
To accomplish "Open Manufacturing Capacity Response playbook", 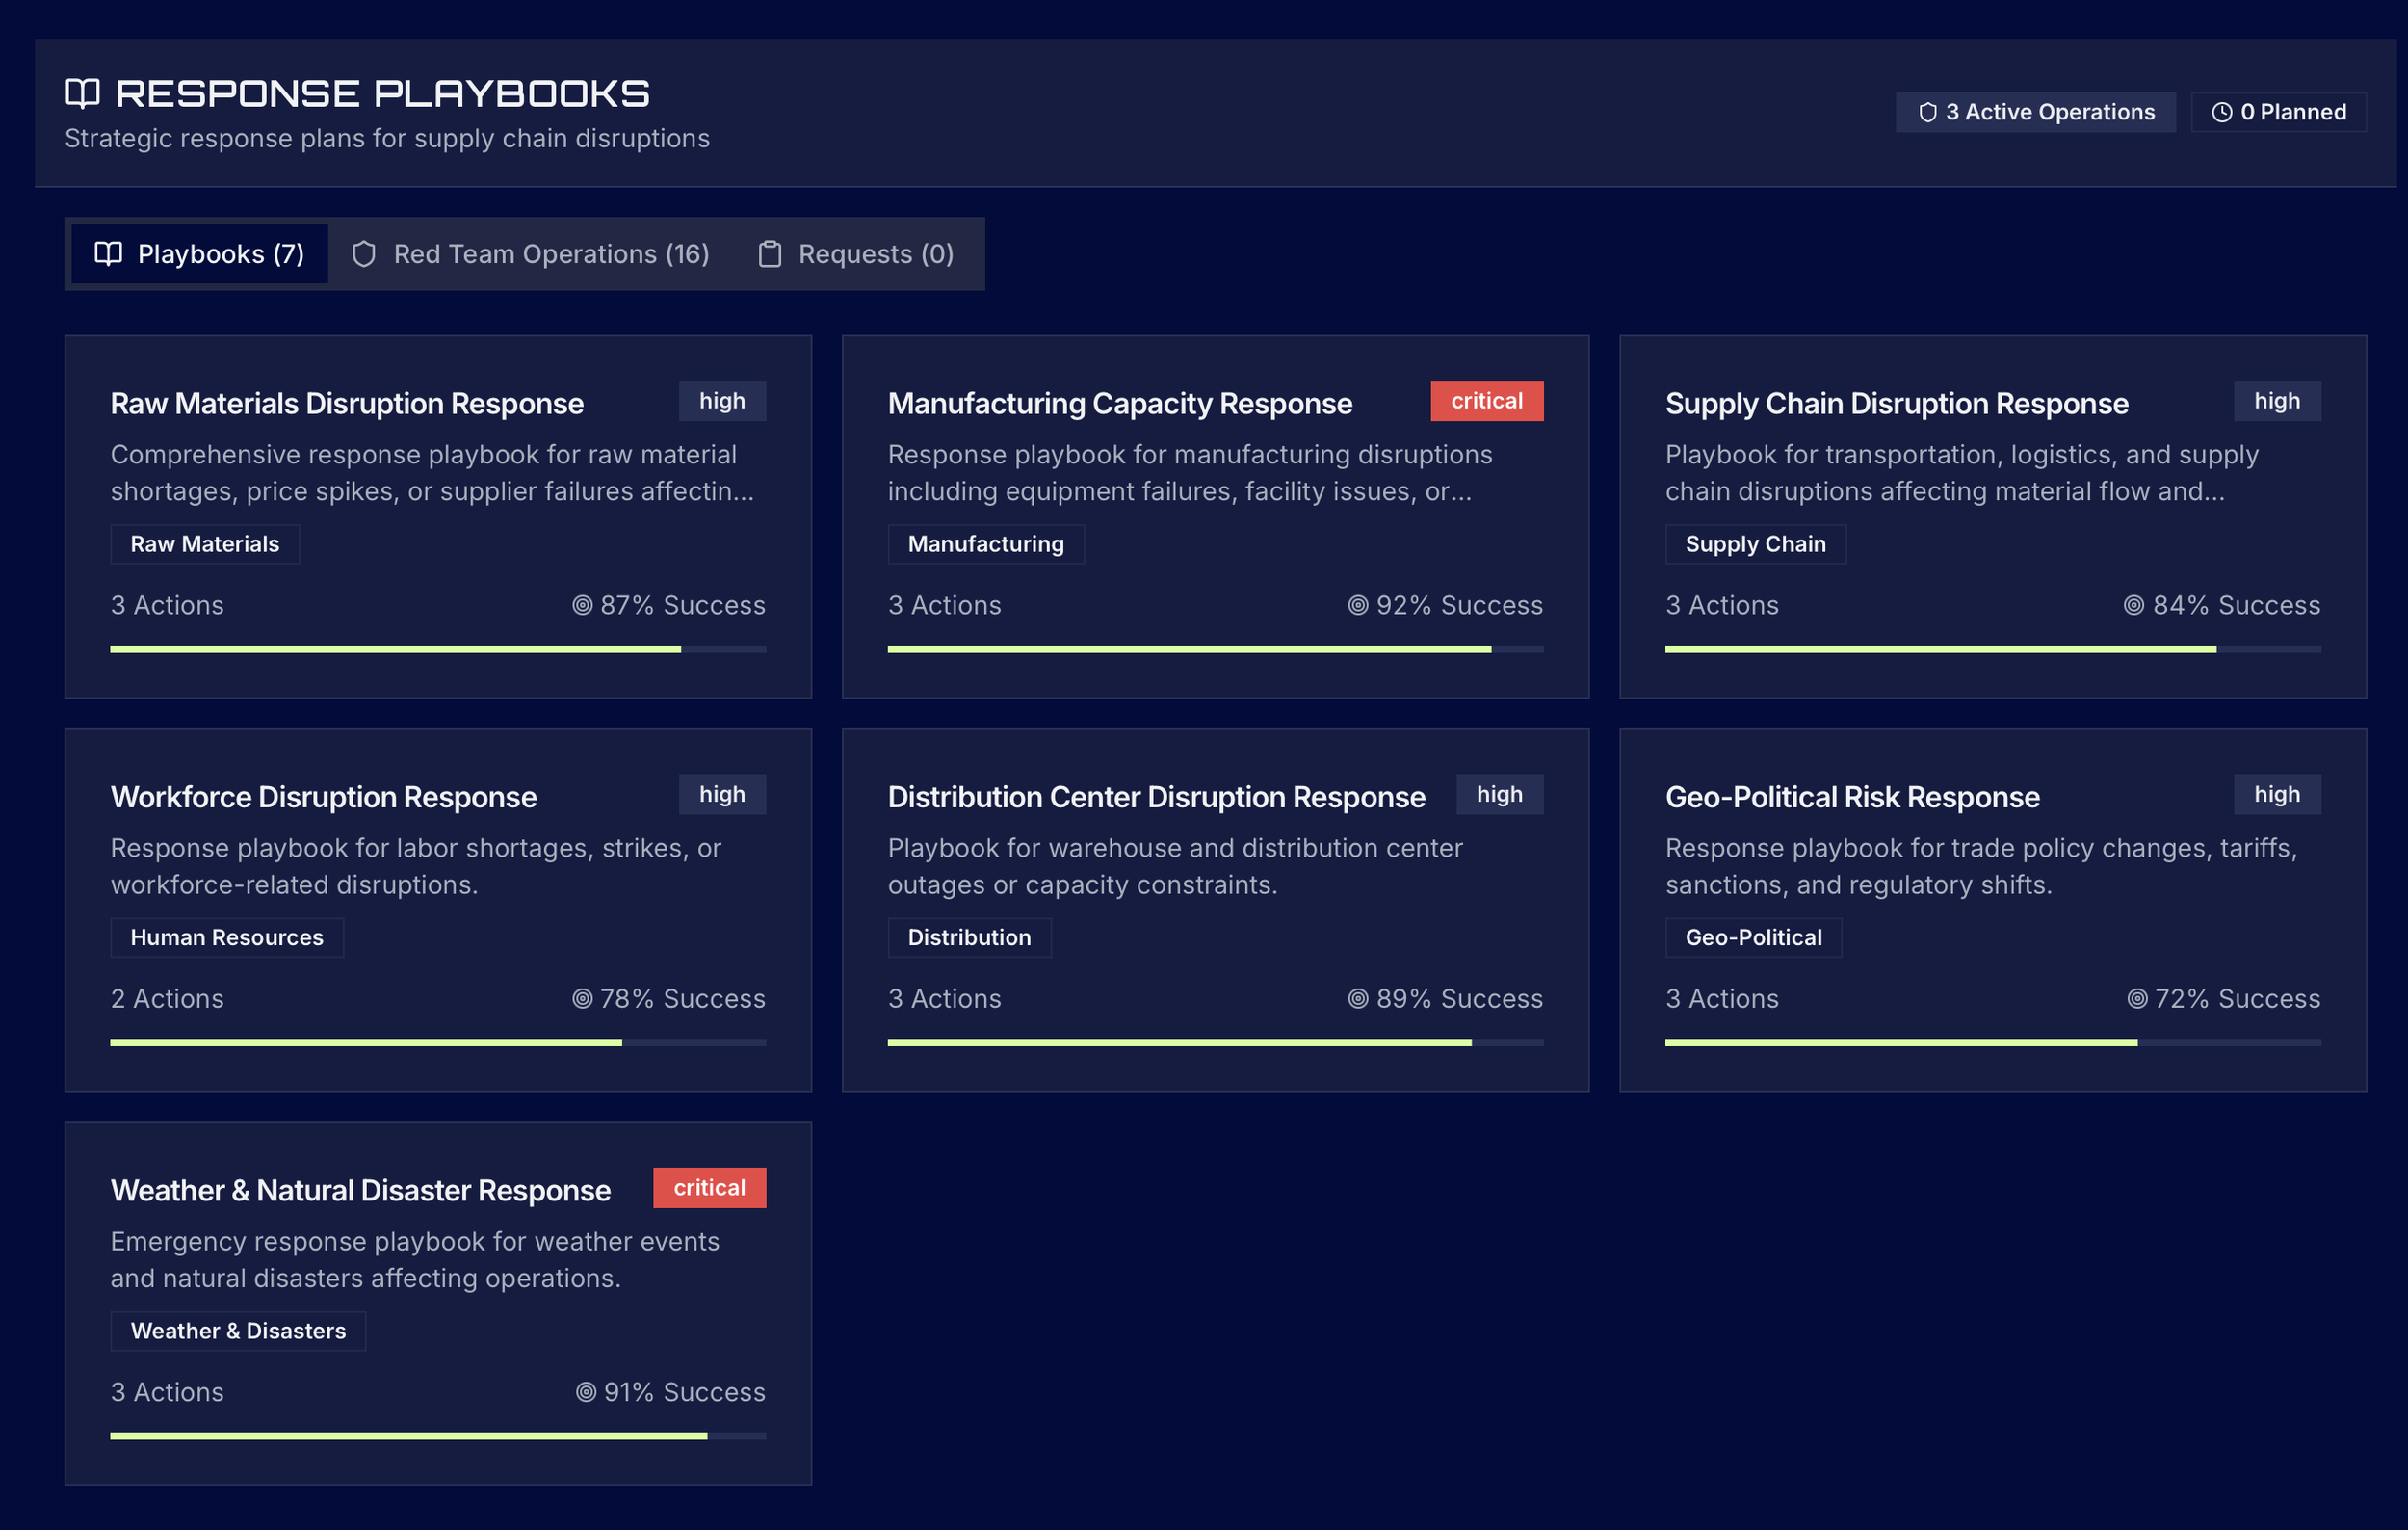I will click(x=1119, y=404).
